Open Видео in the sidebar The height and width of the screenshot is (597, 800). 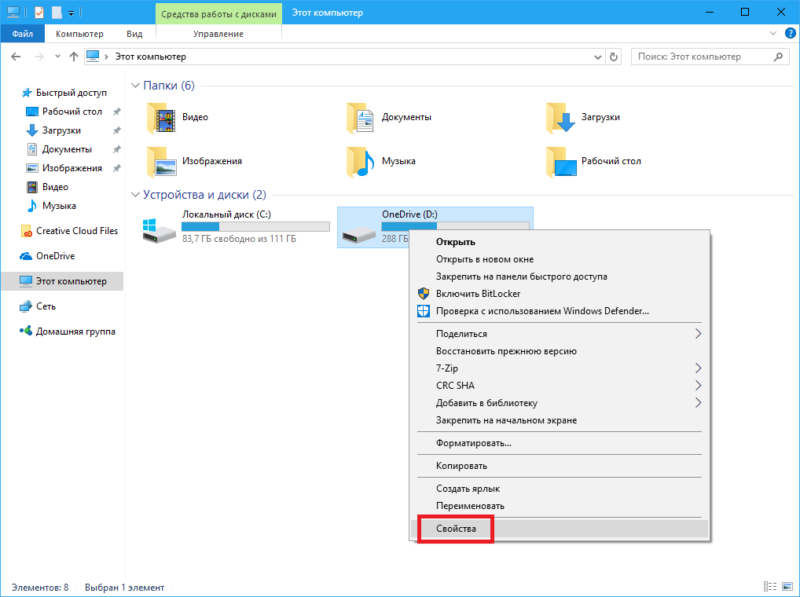(47, 187)
